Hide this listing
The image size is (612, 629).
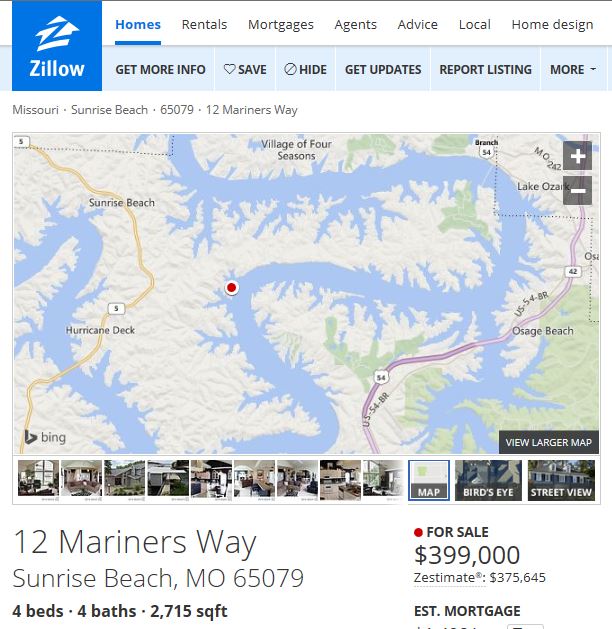point(305,69)
